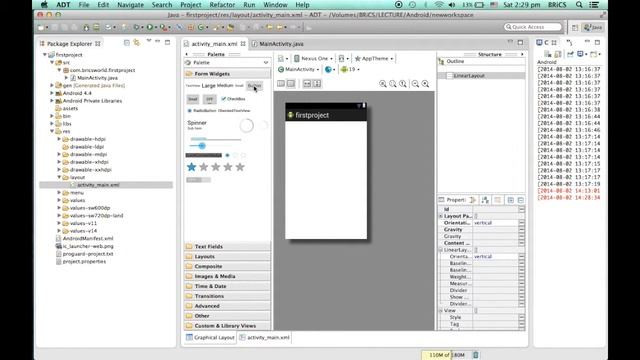The height and width of the screenshot is (360, 640).
Task: Expand the Android 4.4 library node
Action: [52, 93]
